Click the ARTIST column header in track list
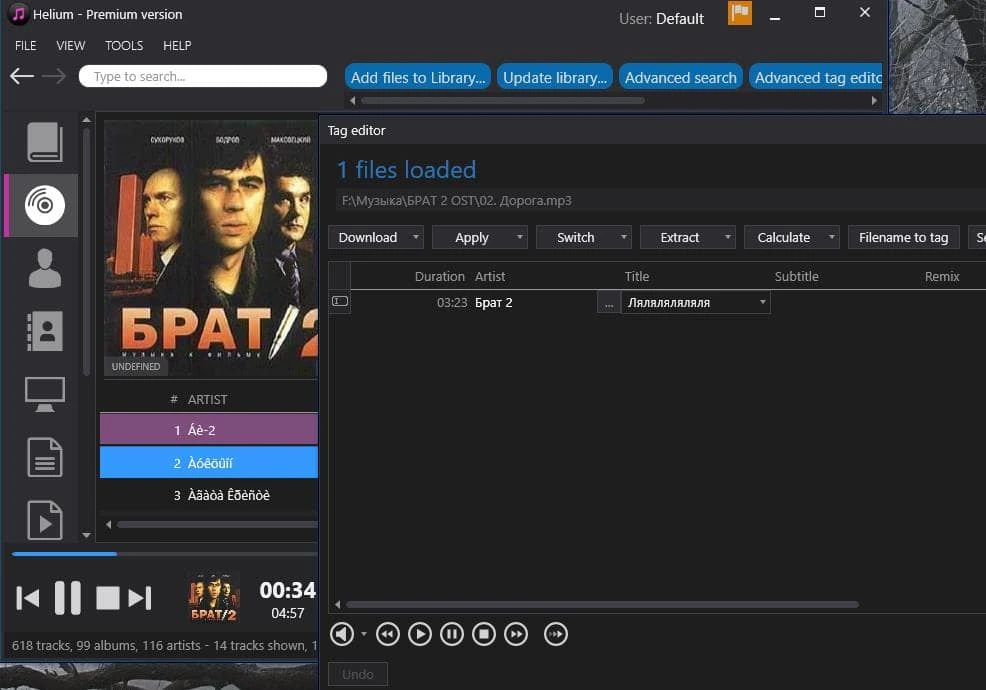Screen dimensions: 986x690 (208, 399)
